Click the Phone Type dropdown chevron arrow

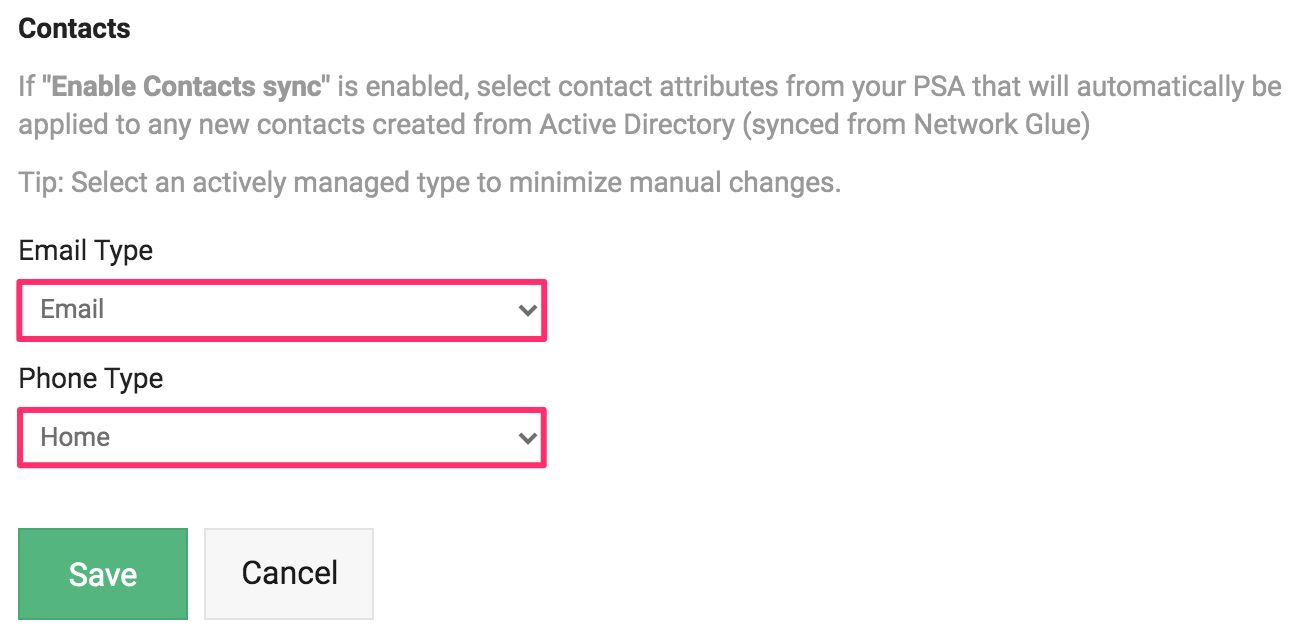tap(527, 438)
